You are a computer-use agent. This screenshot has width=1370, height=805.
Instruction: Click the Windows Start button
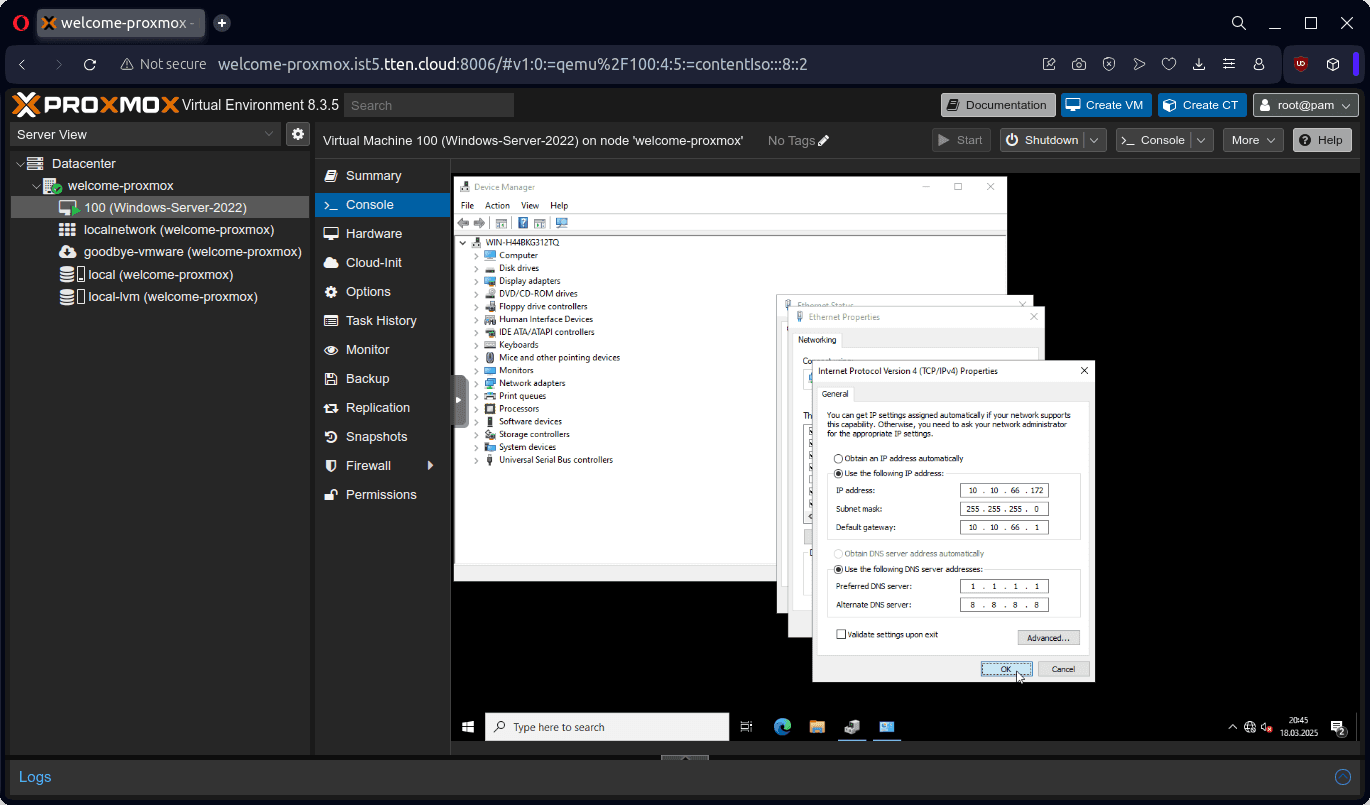pos(468,727)
